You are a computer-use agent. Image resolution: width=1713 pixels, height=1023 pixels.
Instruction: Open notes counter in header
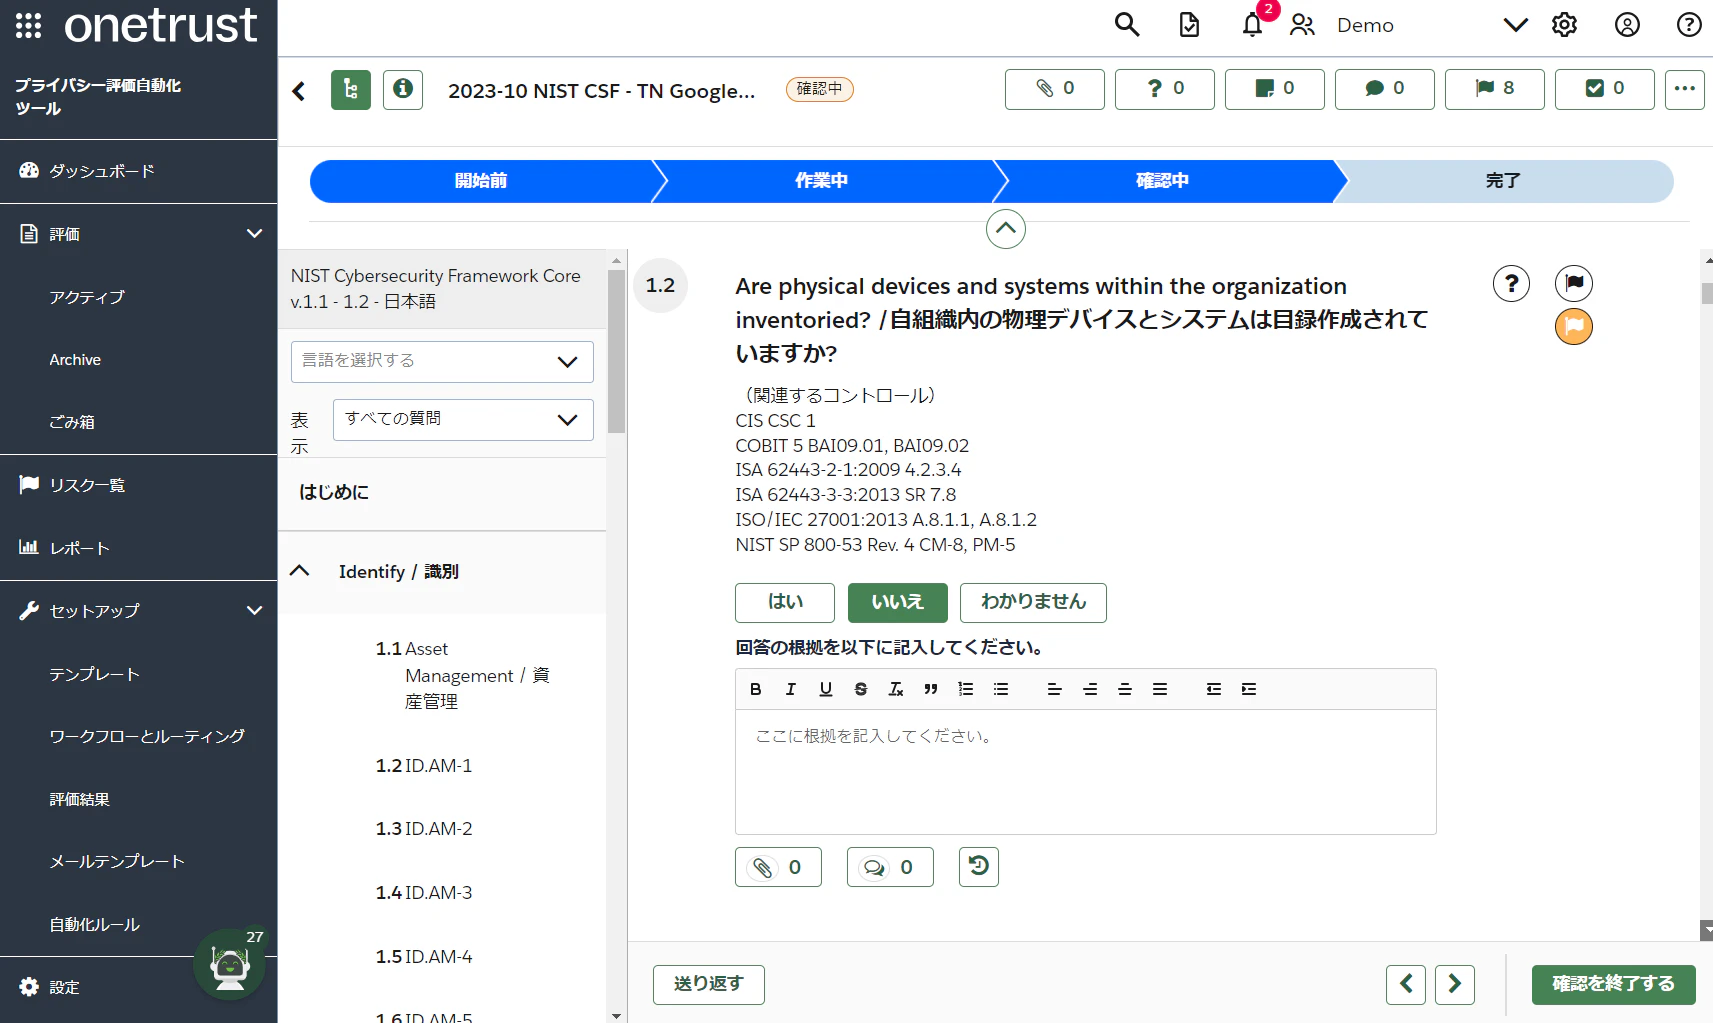pyautogui.click(x=1275, y=89)
